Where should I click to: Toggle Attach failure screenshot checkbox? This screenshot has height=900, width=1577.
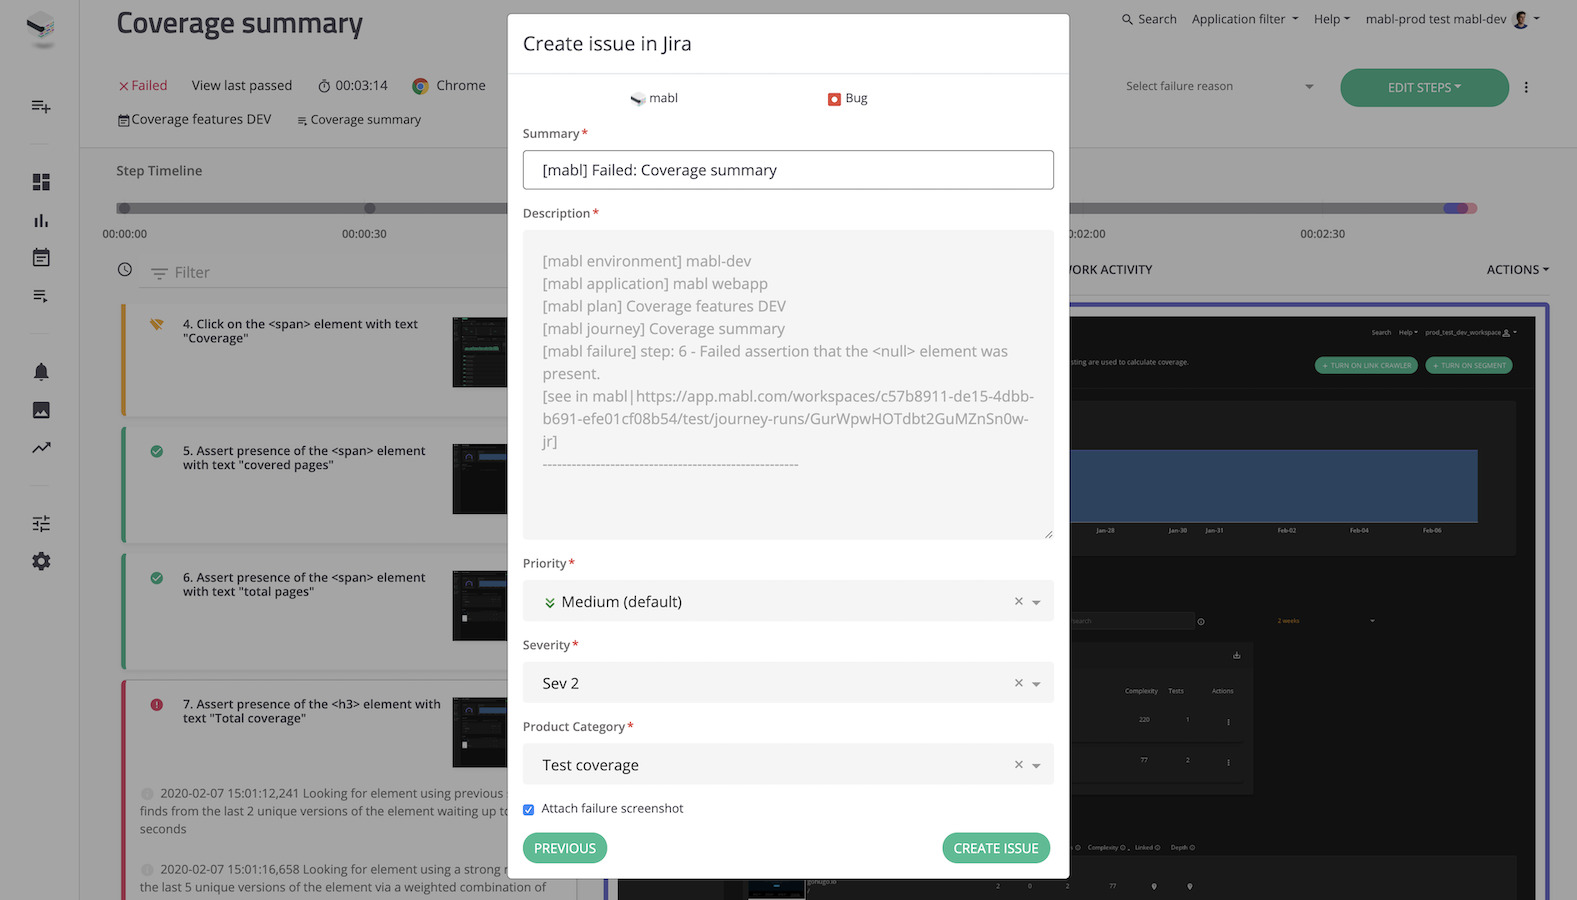coord(529,810)
